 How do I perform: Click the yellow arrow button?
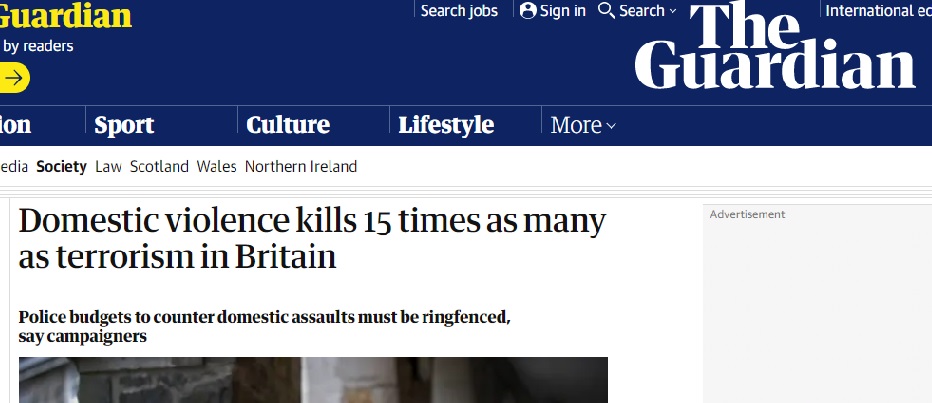(x=14, y=77)
